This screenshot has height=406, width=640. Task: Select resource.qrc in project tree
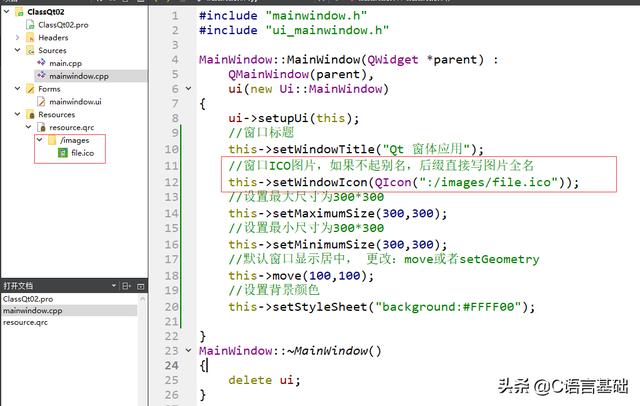(x=71, y=127)
